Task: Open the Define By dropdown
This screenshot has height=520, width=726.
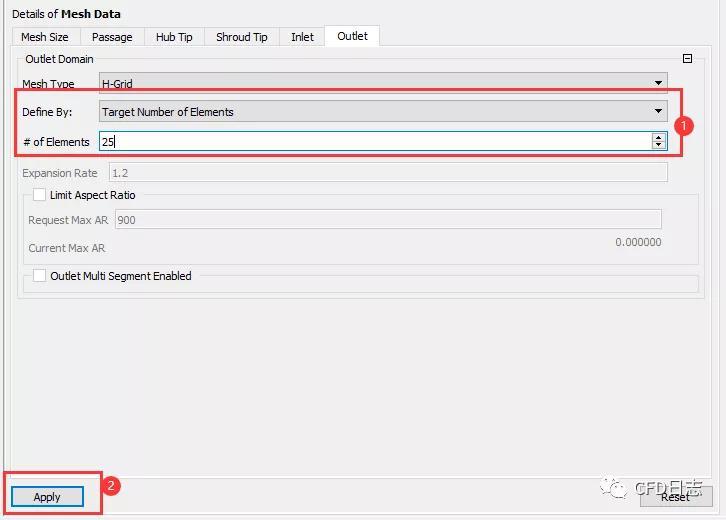Action: [383, 111]
